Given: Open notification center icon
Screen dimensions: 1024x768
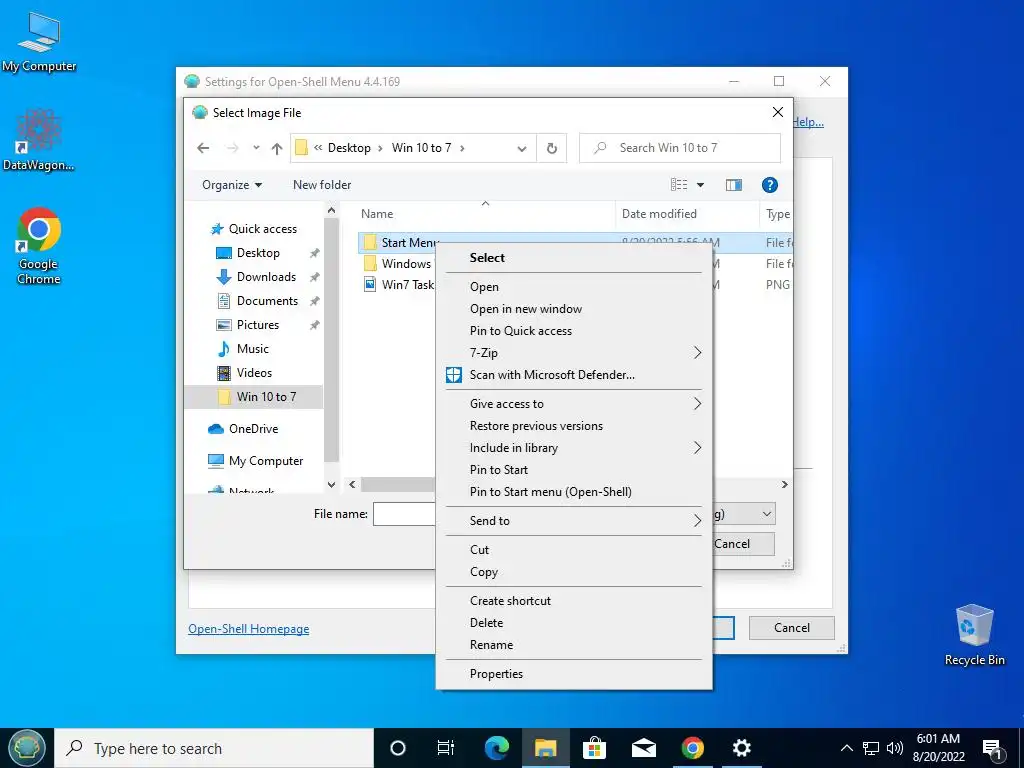Looking at the screenshot, I should click(993, 749).
